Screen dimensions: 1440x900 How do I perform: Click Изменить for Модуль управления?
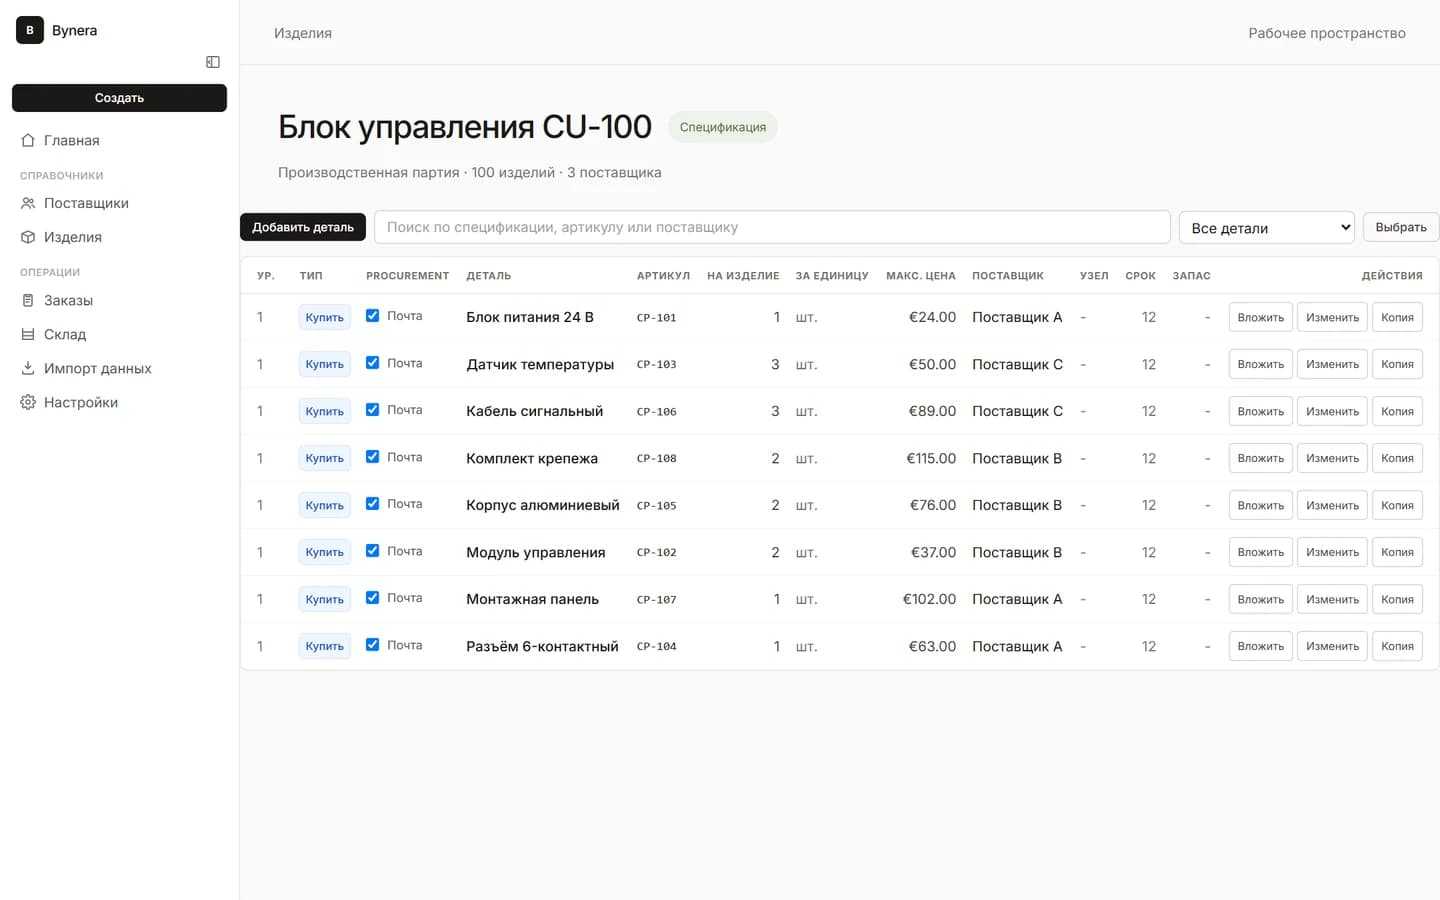coord(1332,552)
